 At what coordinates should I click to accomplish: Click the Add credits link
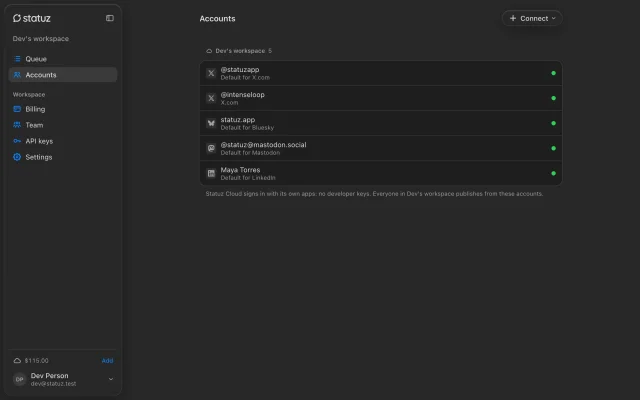107,360
